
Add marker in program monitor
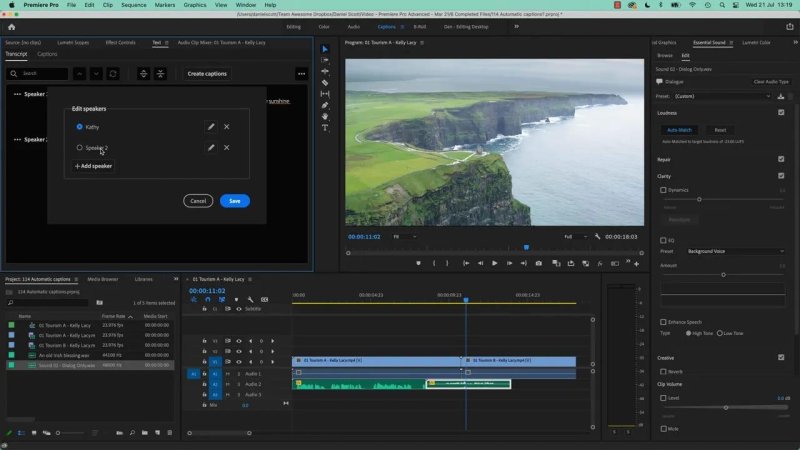[x=418, y=263]
